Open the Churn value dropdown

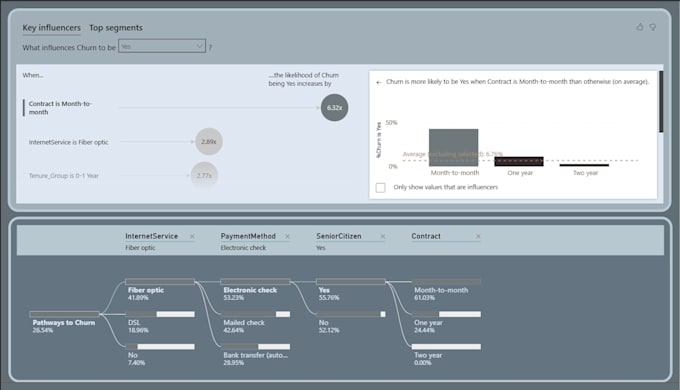[x=162, y=46]
